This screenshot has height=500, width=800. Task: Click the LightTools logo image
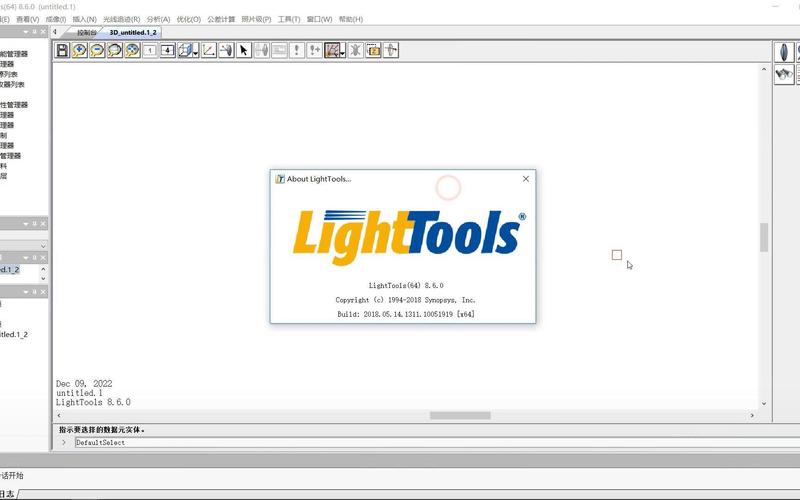coord(409,237)
